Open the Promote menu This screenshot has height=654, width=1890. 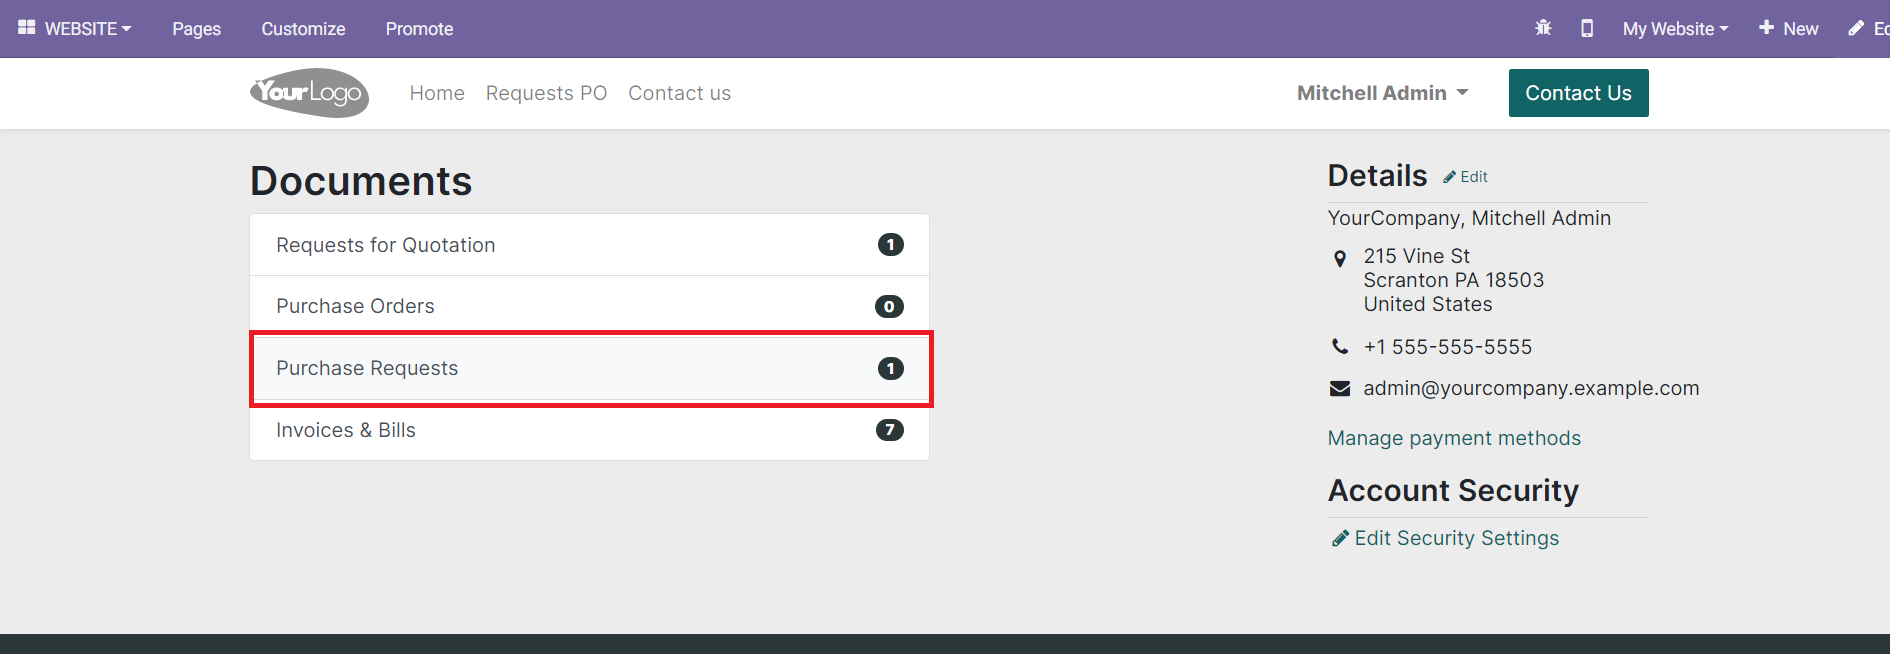click(x=419, y=29)
